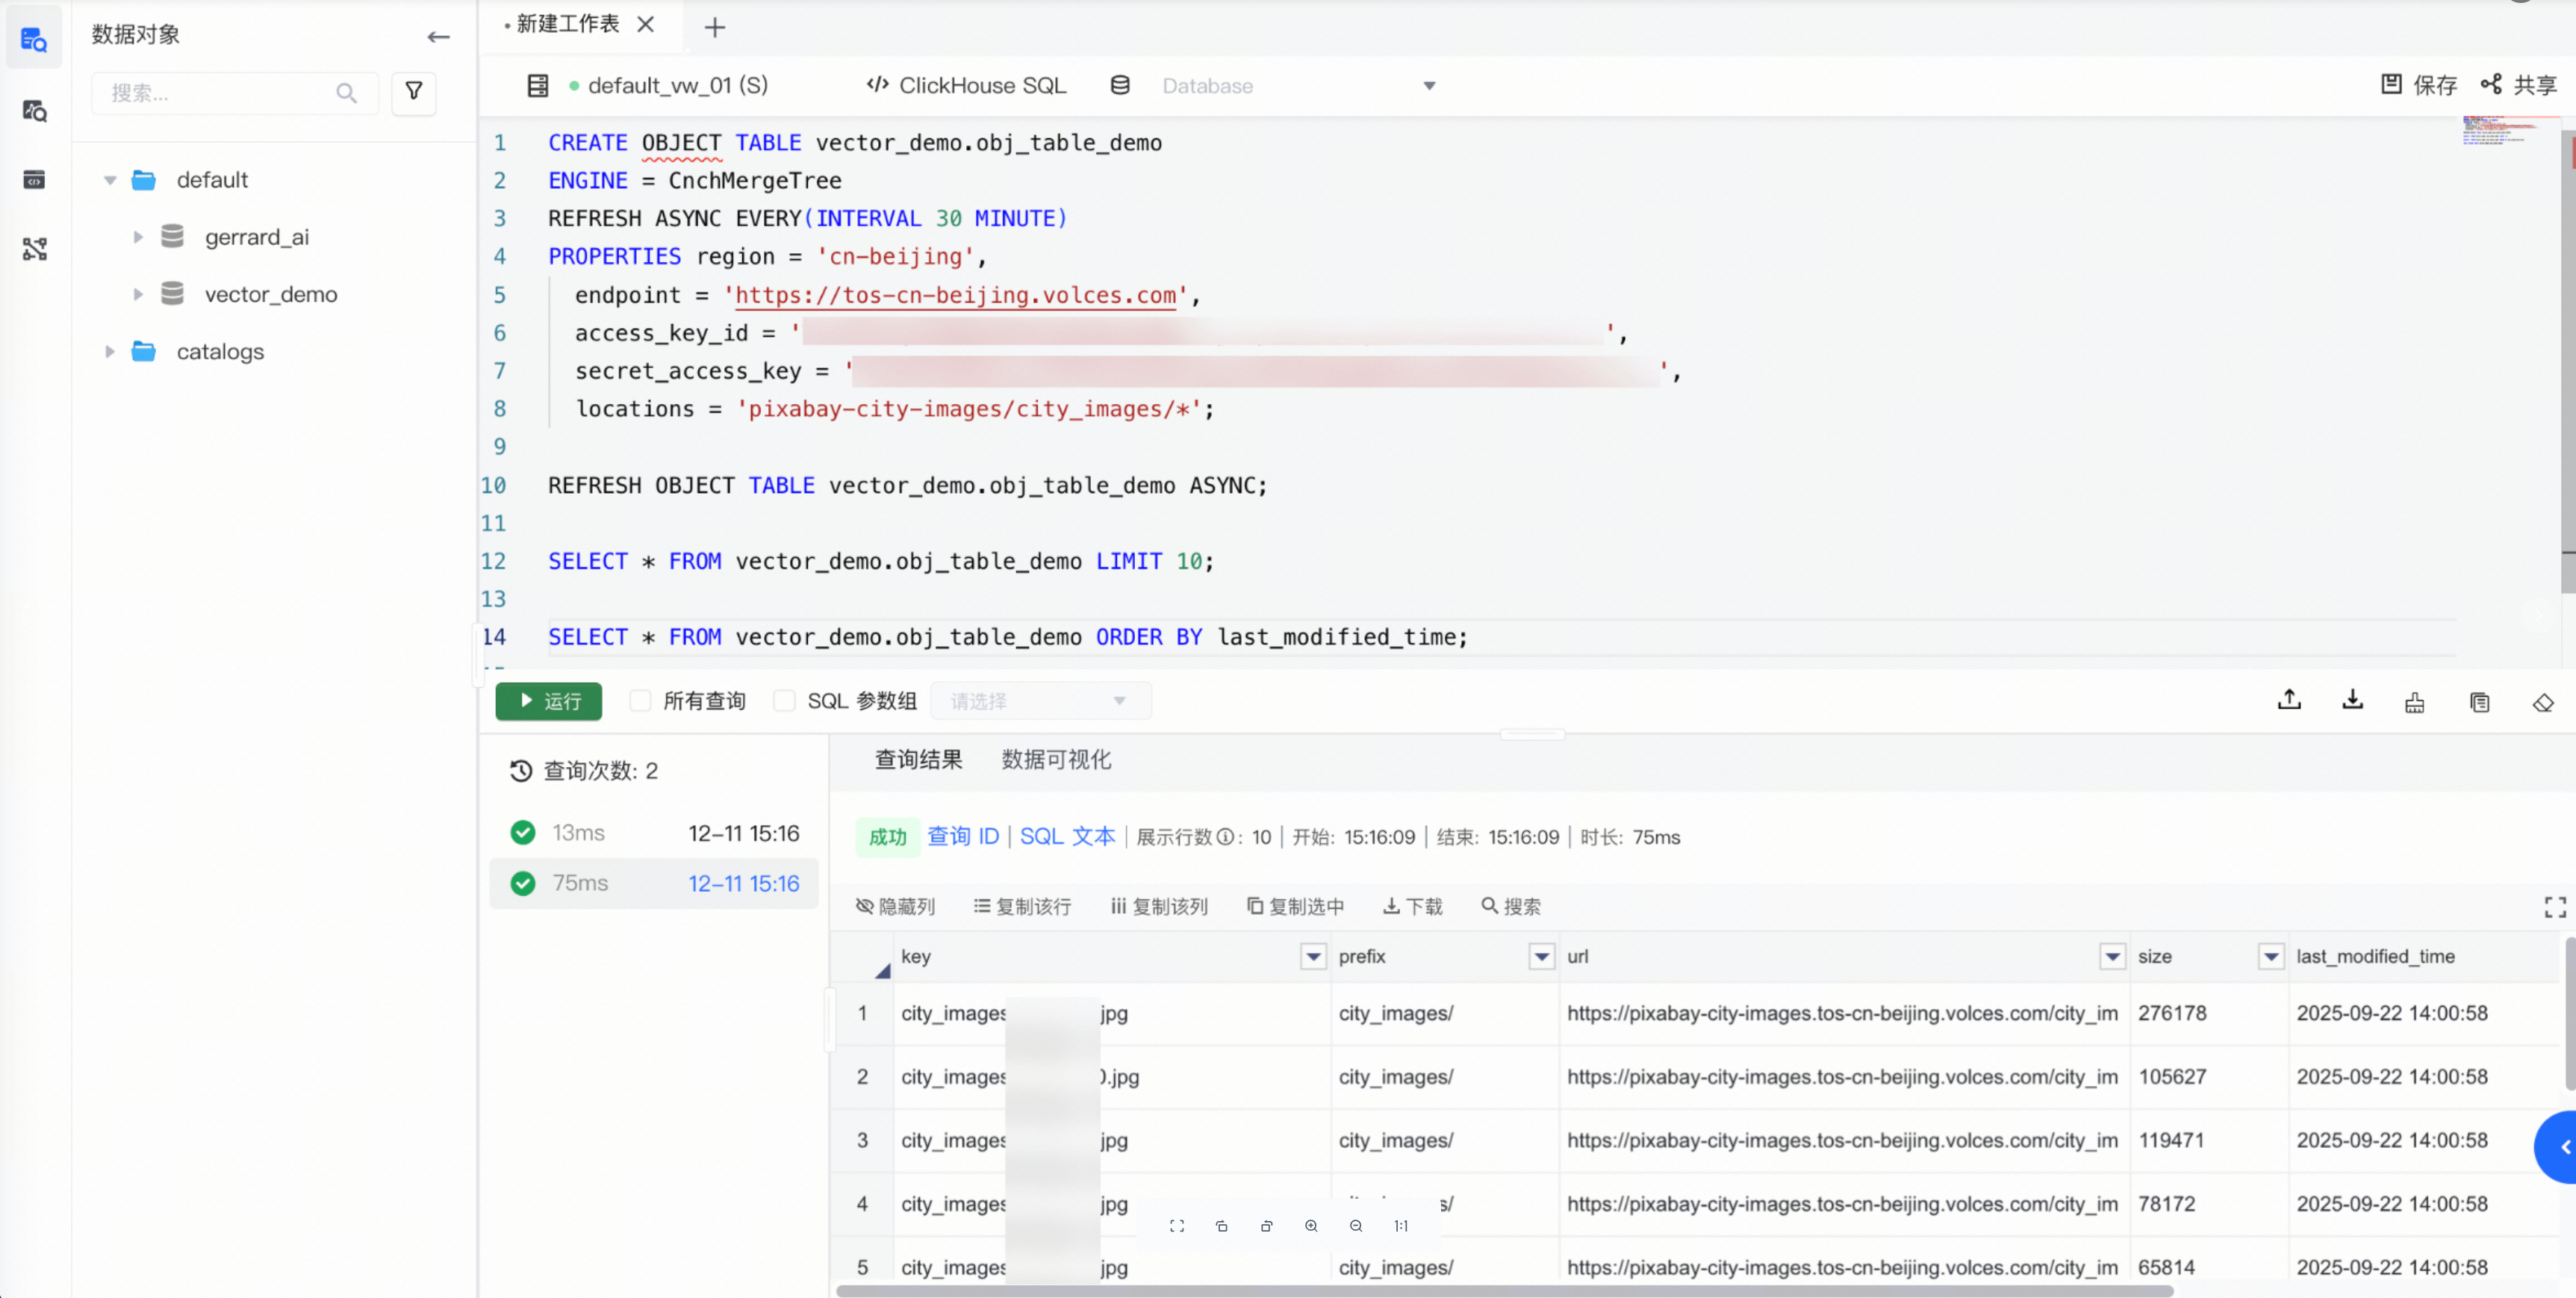Click the copy SQL icon in editor toolbar
The width and height of the screenshot is (2576, 1298).
2479,702
